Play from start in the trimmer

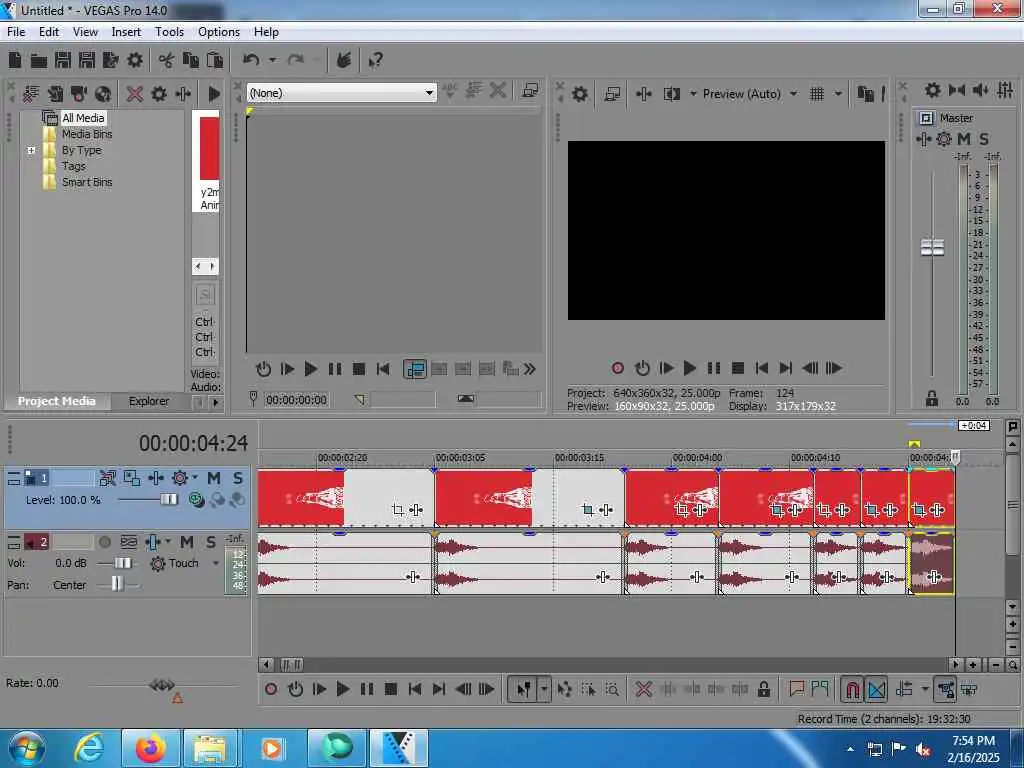click(287, 370)
